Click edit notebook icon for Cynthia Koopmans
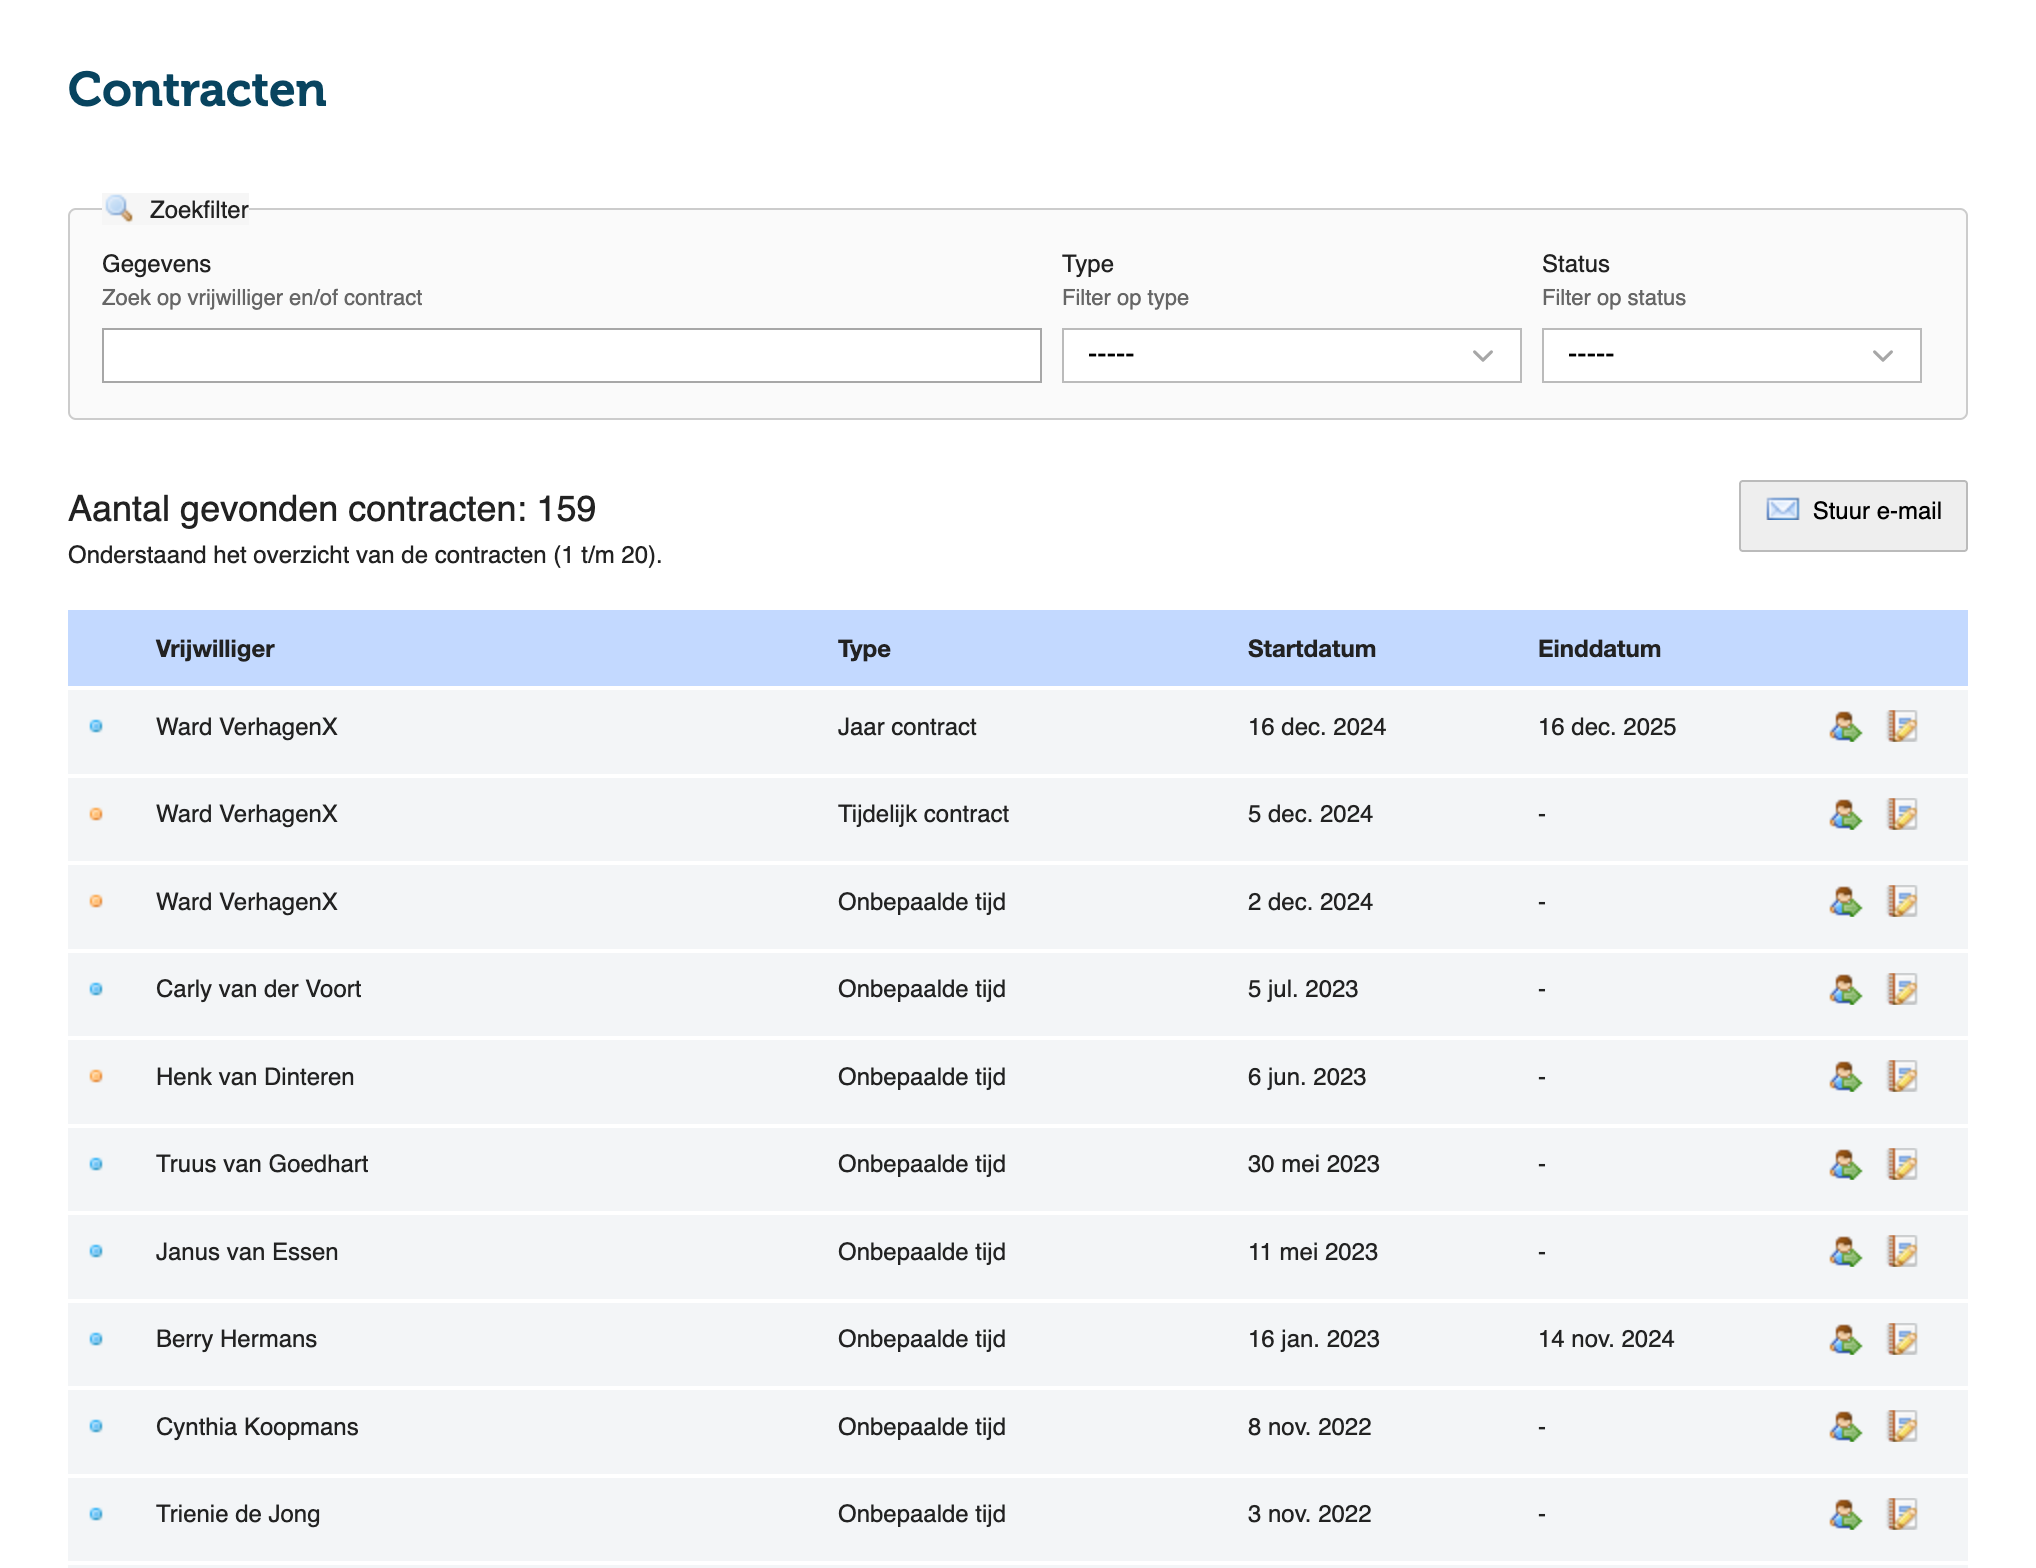This screenshot has width=2036, height=1568. coord(1901,1427)
